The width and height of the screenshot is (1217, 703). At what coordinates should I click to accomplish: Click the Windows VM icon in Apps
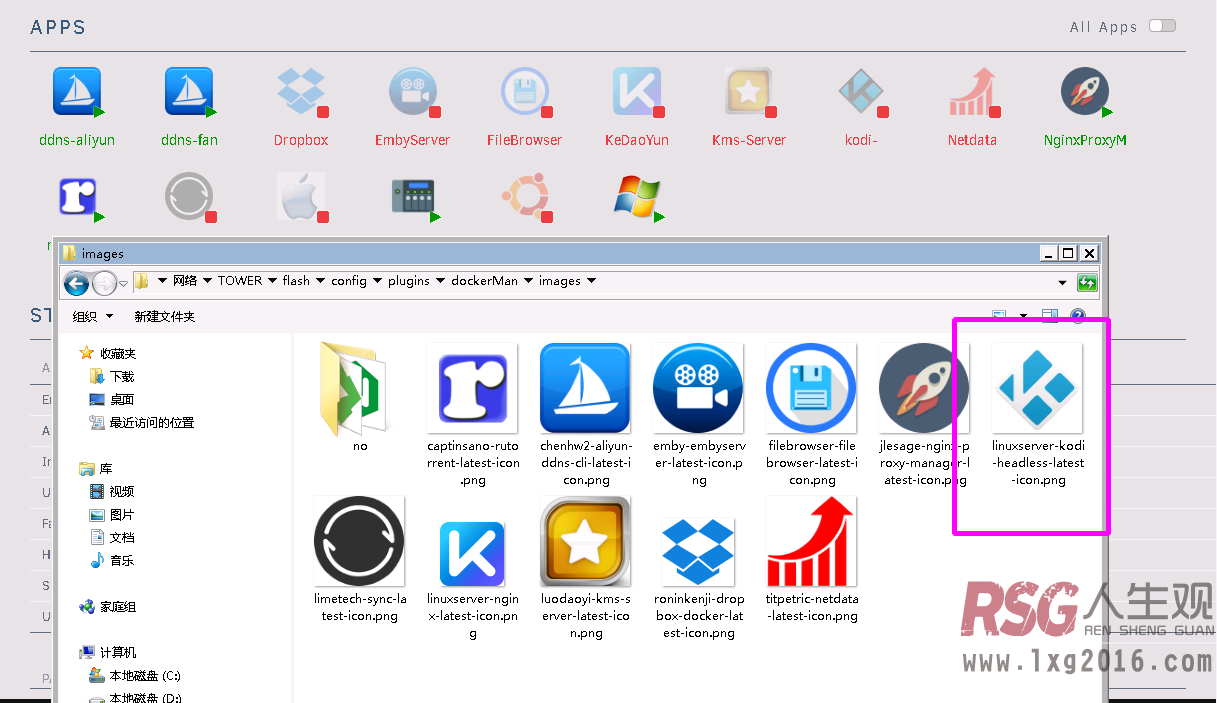coord(637,197)
